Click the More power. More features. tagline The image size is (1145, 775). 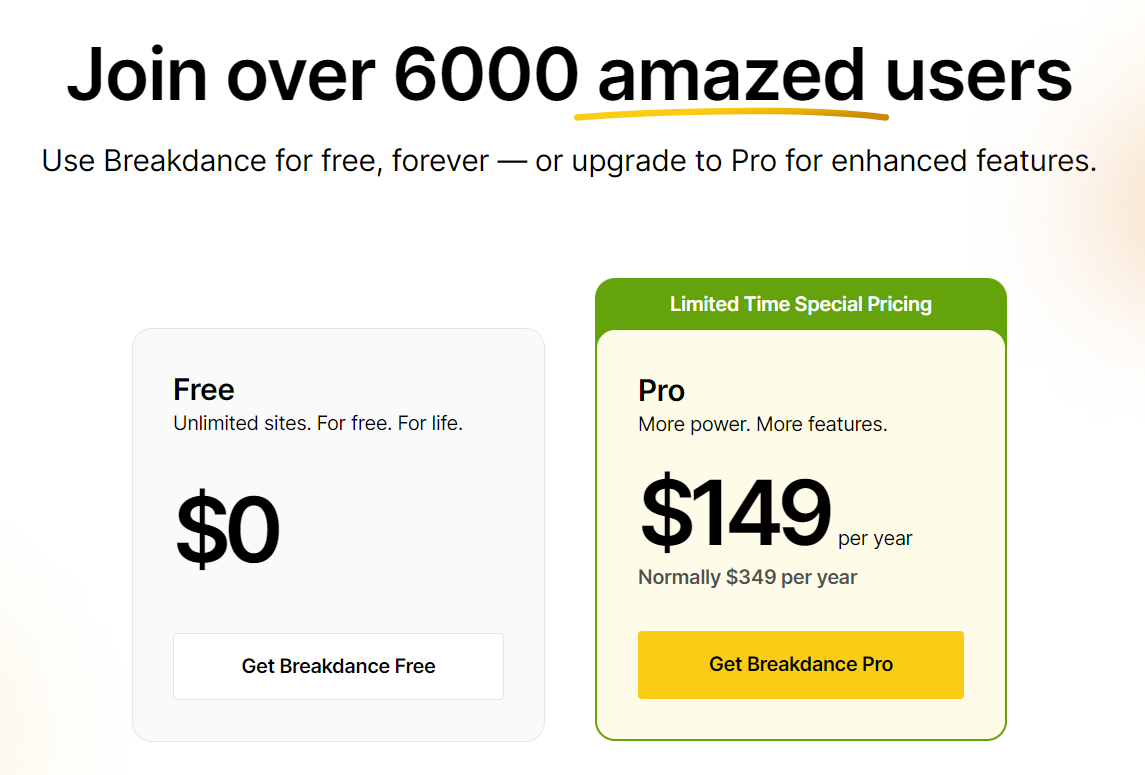point(762,424)
